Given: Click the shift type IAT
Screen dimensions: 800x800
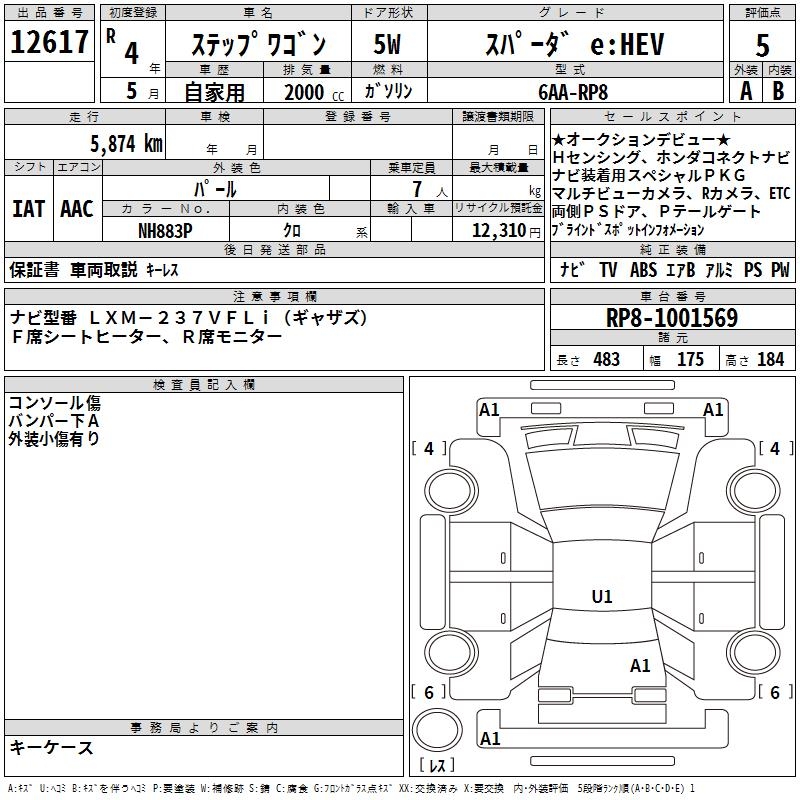Looking at the screenshot, I should [x=29, y=209].
